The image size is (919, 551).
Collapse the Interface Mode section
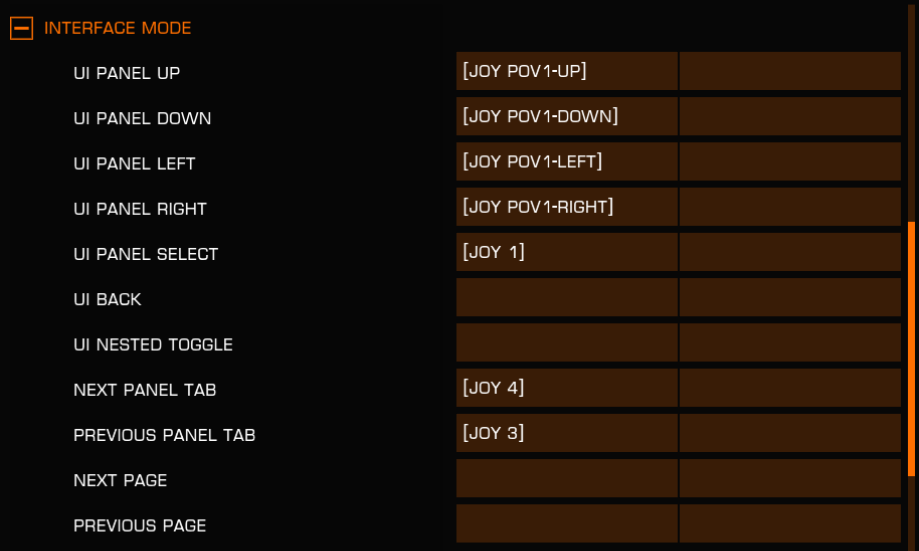point(22,28)
